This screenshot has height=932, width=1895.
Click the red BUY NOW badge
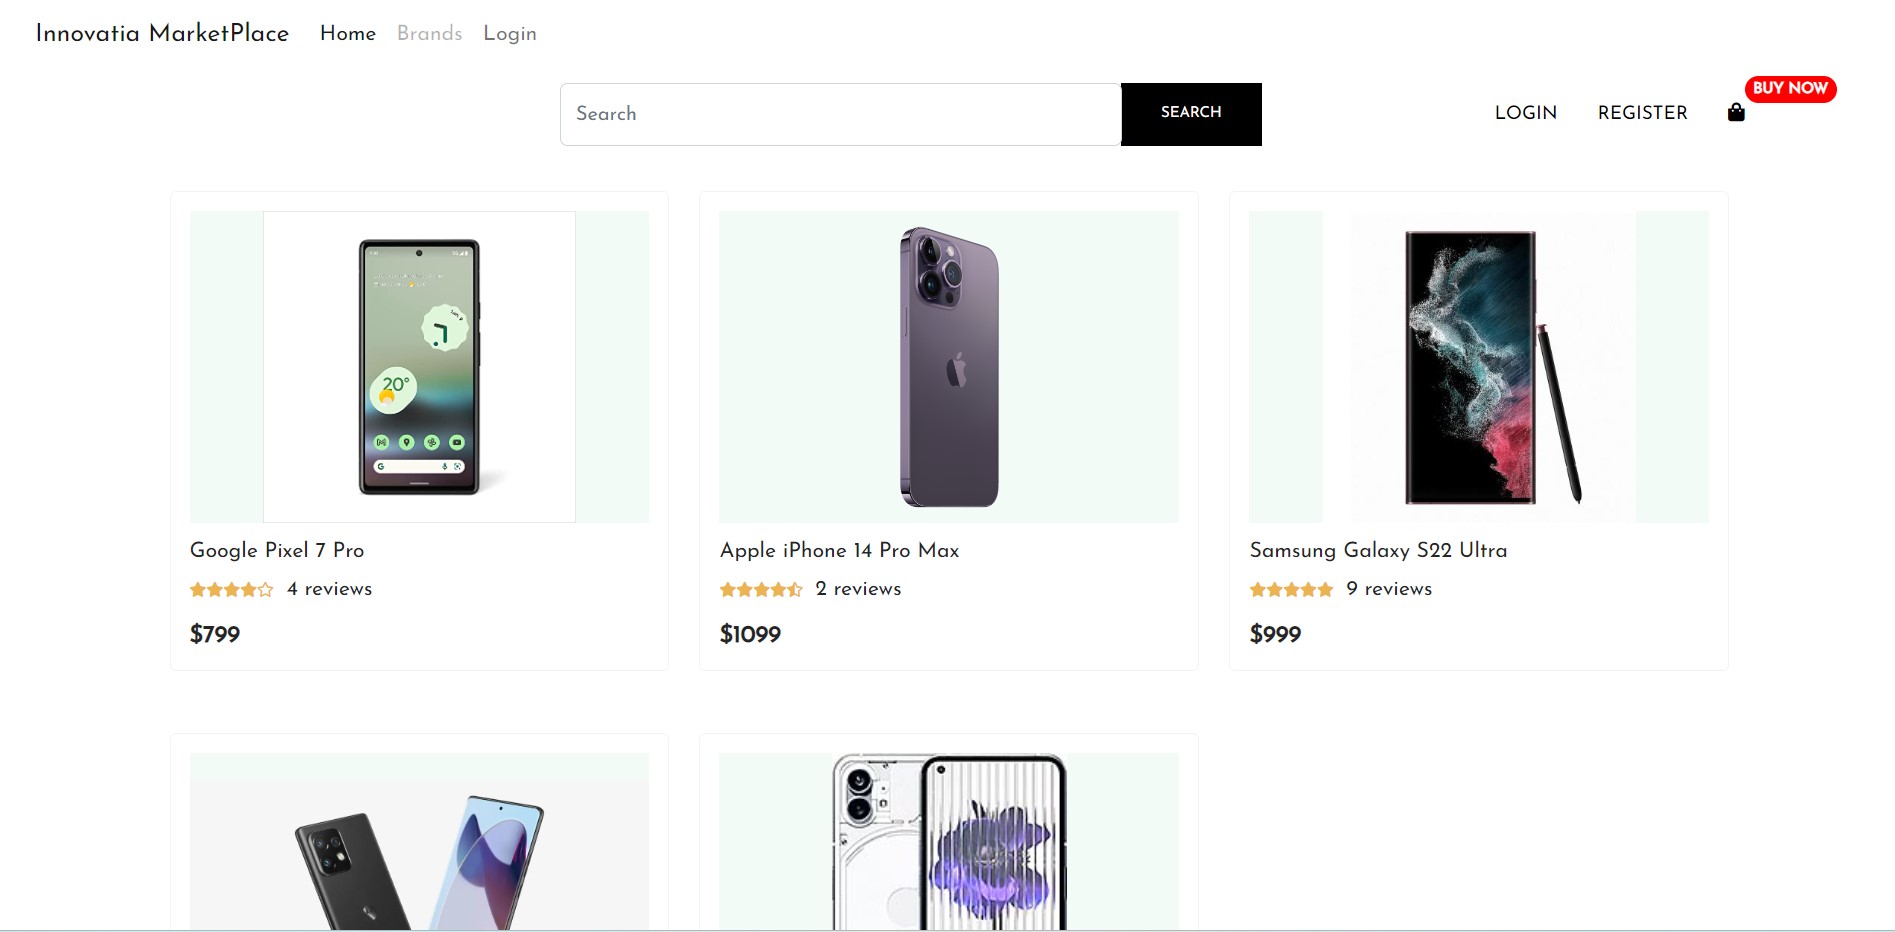pyautogui.click(x=1790, y=89)
